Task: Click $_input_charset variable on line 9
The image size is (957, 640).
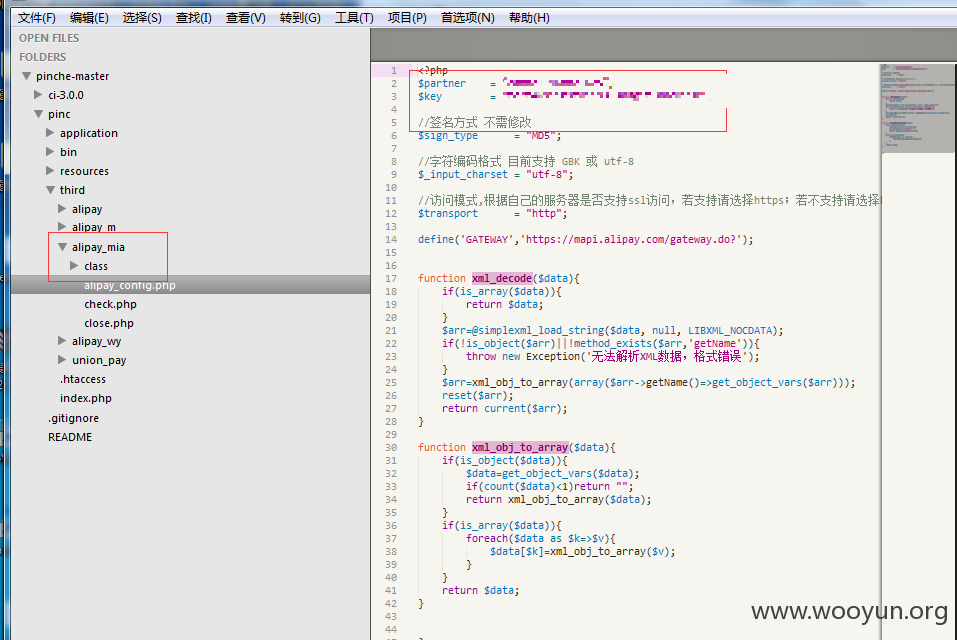Action: click(x=463, y=174)
